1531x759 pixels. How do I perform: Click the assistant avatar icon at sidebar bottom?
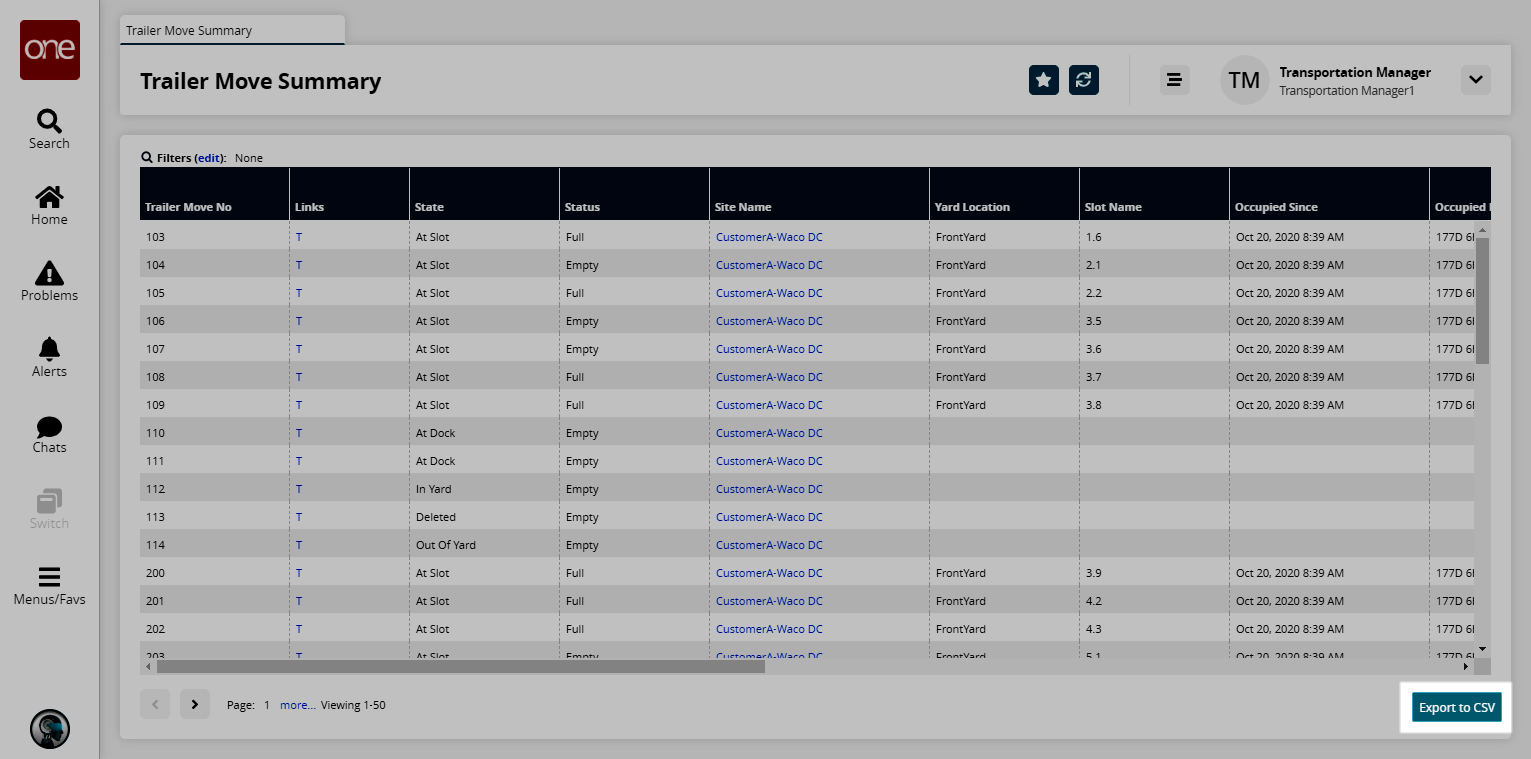pos(50,729)
